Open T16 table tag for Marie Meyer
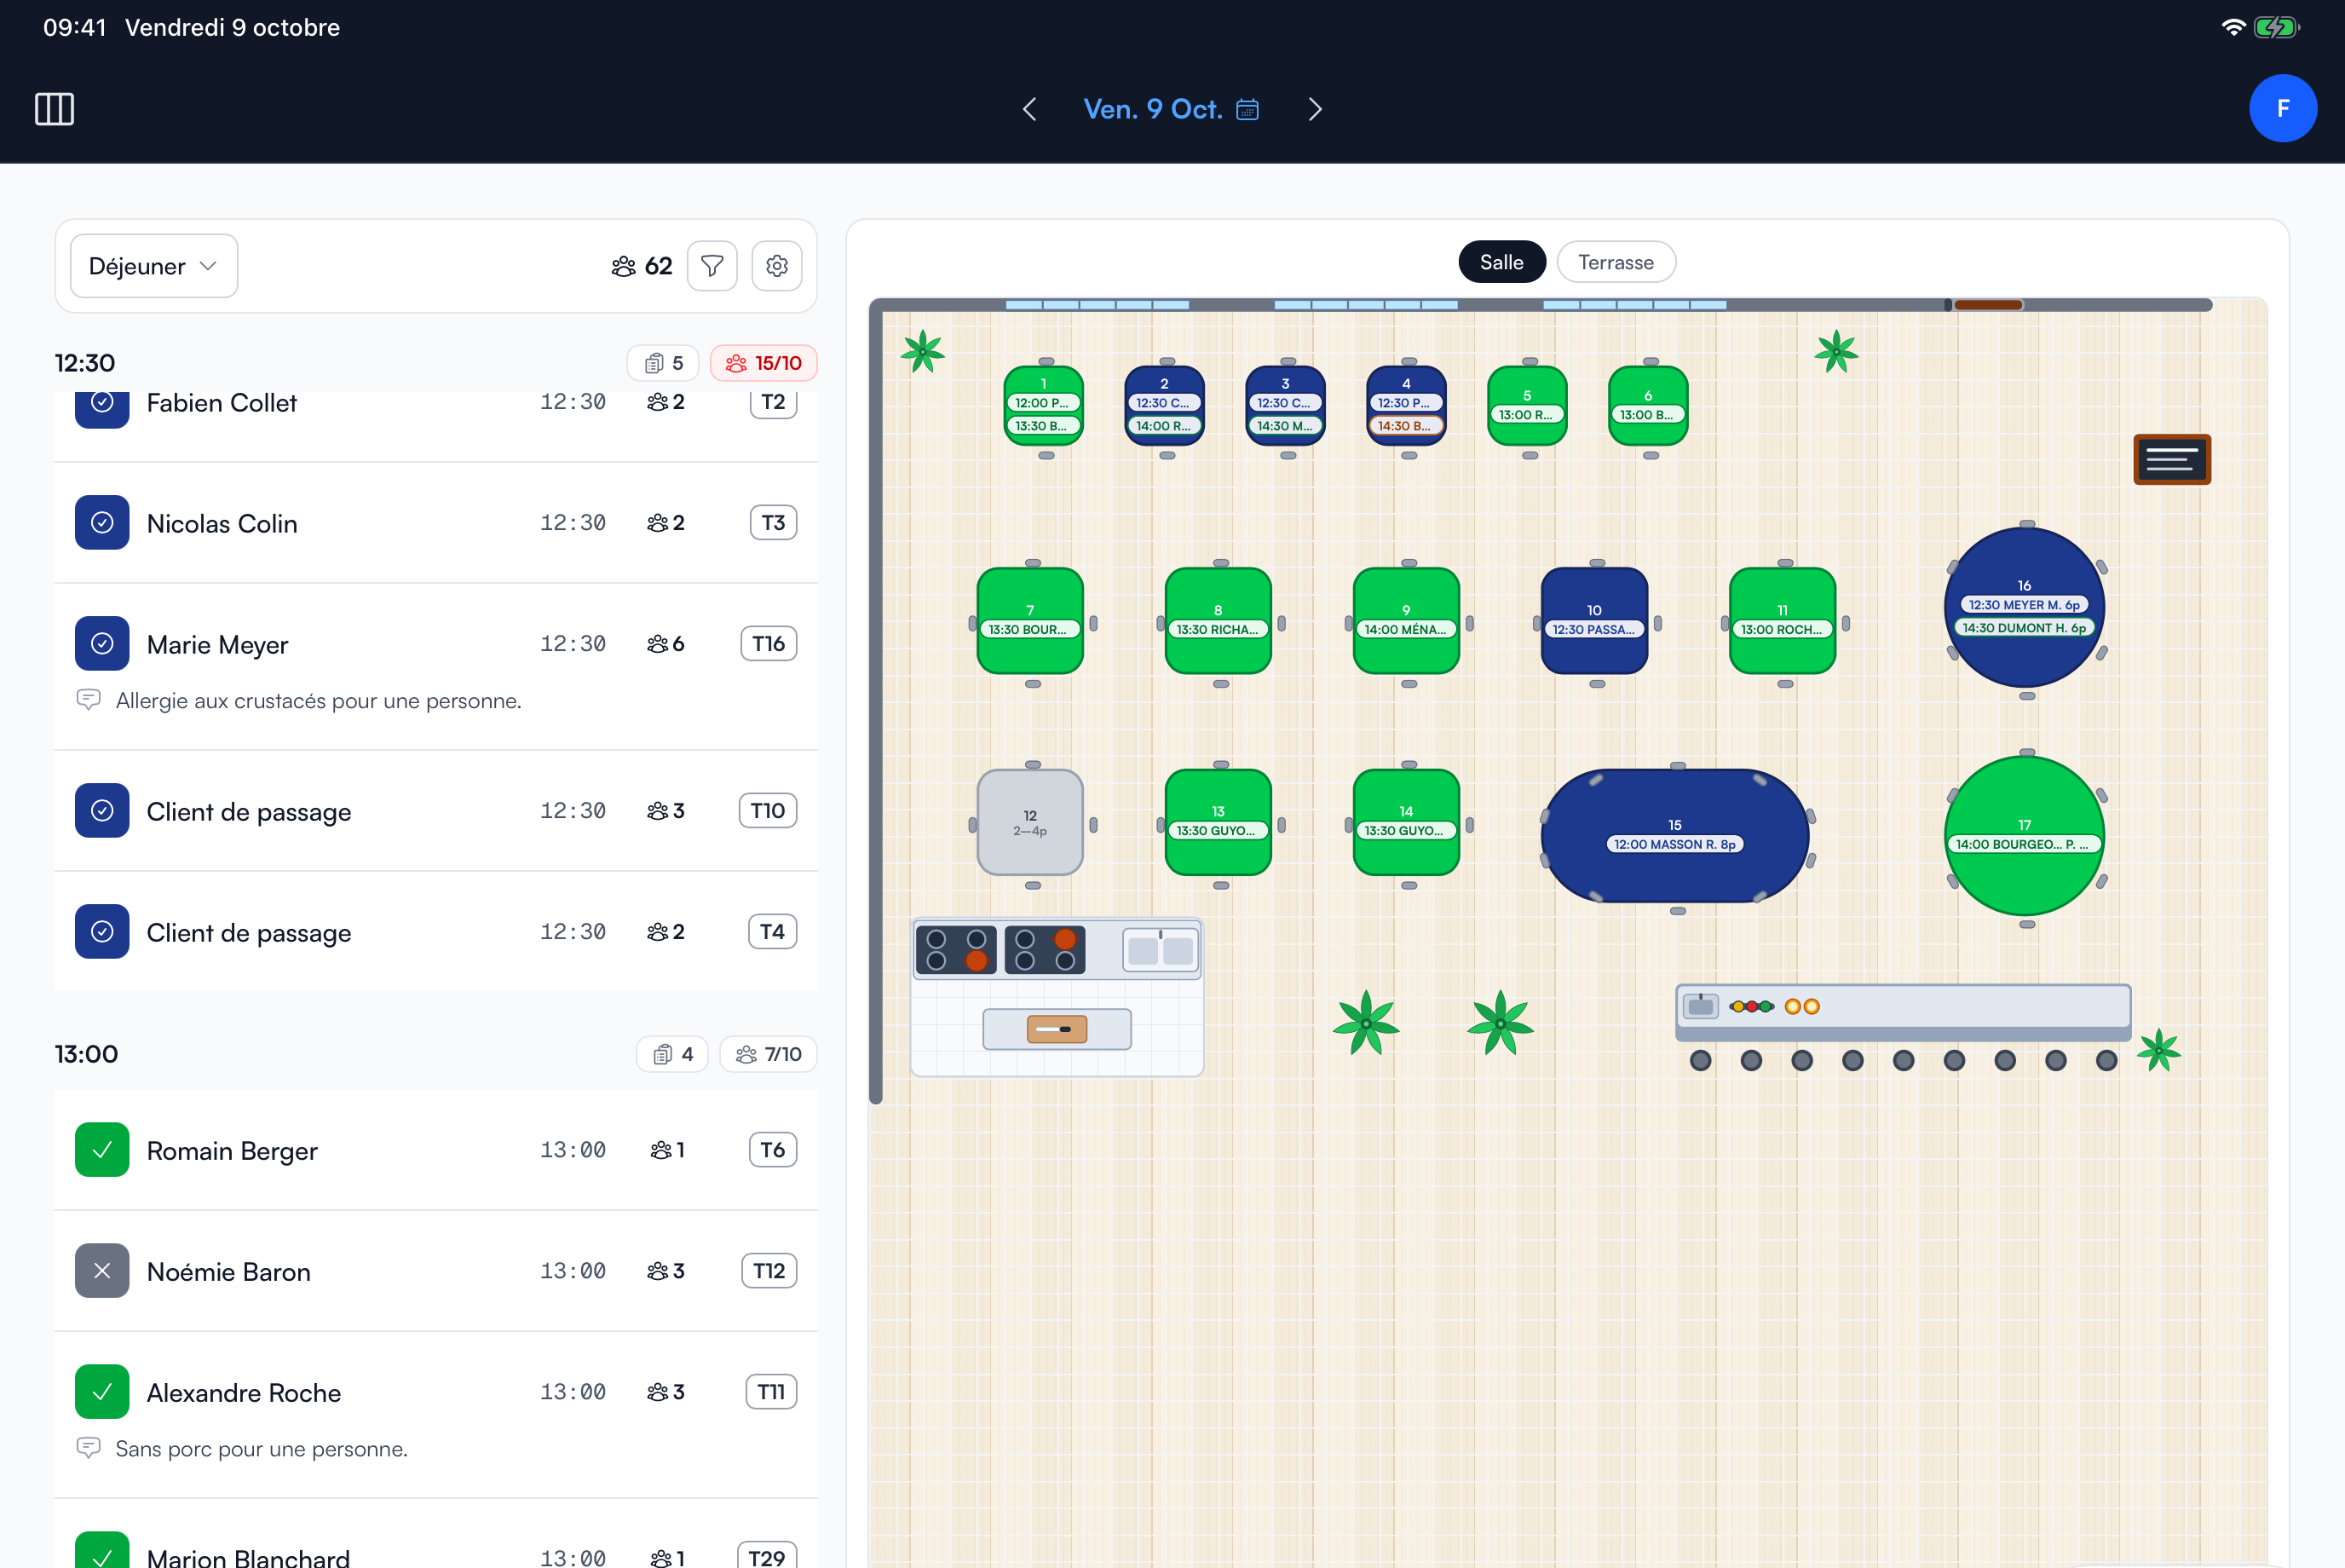 tap(768, 643)
